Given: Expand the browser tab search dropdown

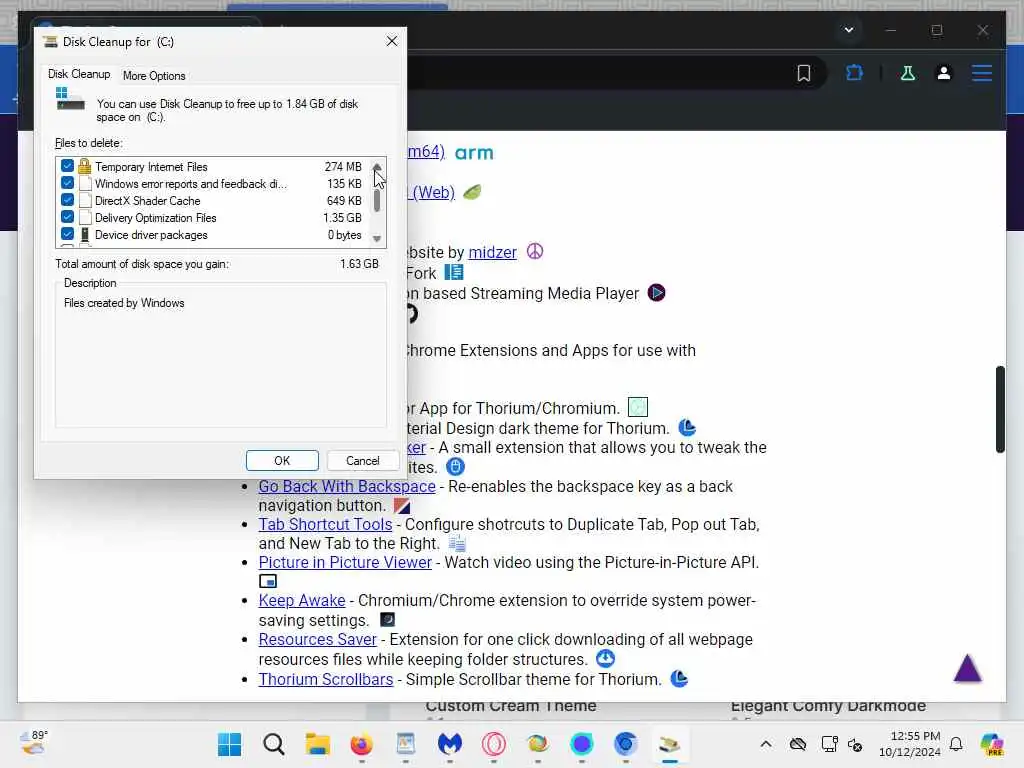Looking at the screenshot, I should point(848,30).
